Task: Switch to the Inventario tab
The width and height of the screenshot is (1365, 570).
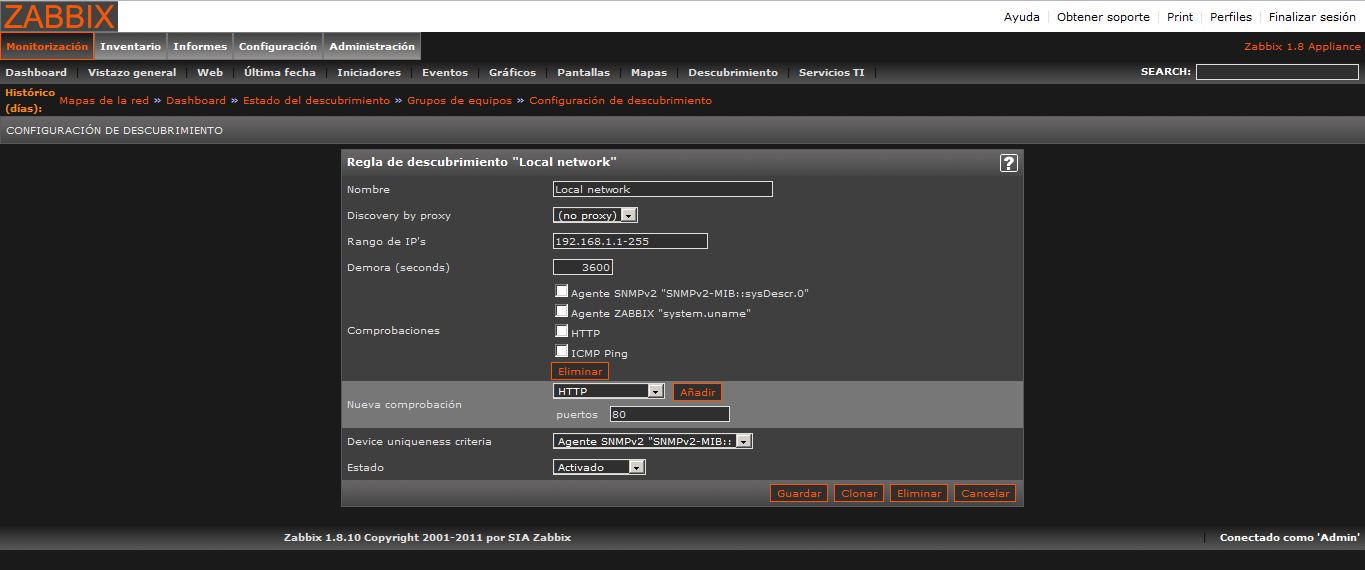Action: 130,47
